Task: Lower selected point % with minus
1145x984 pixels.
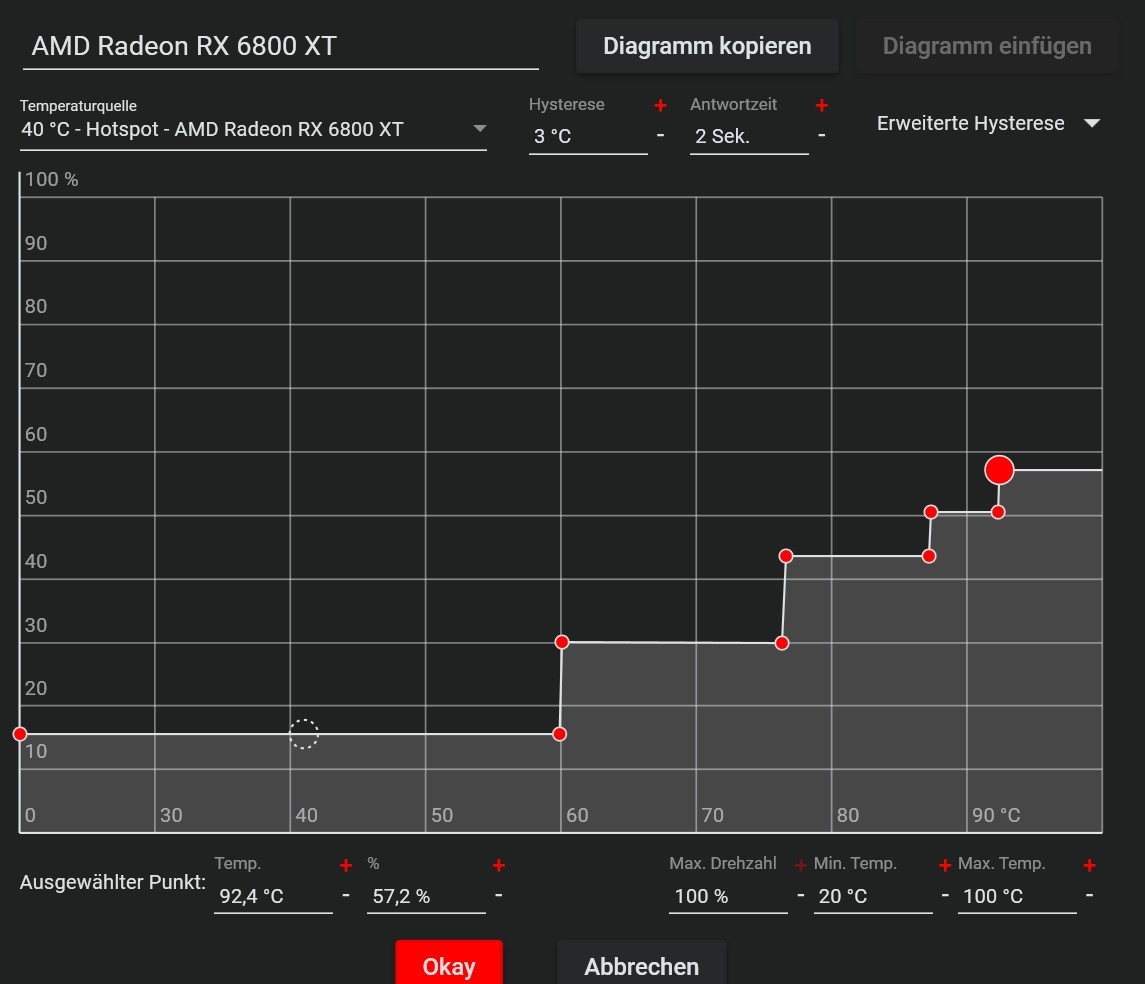Action: pyautogui.click(x=499, y=894)
